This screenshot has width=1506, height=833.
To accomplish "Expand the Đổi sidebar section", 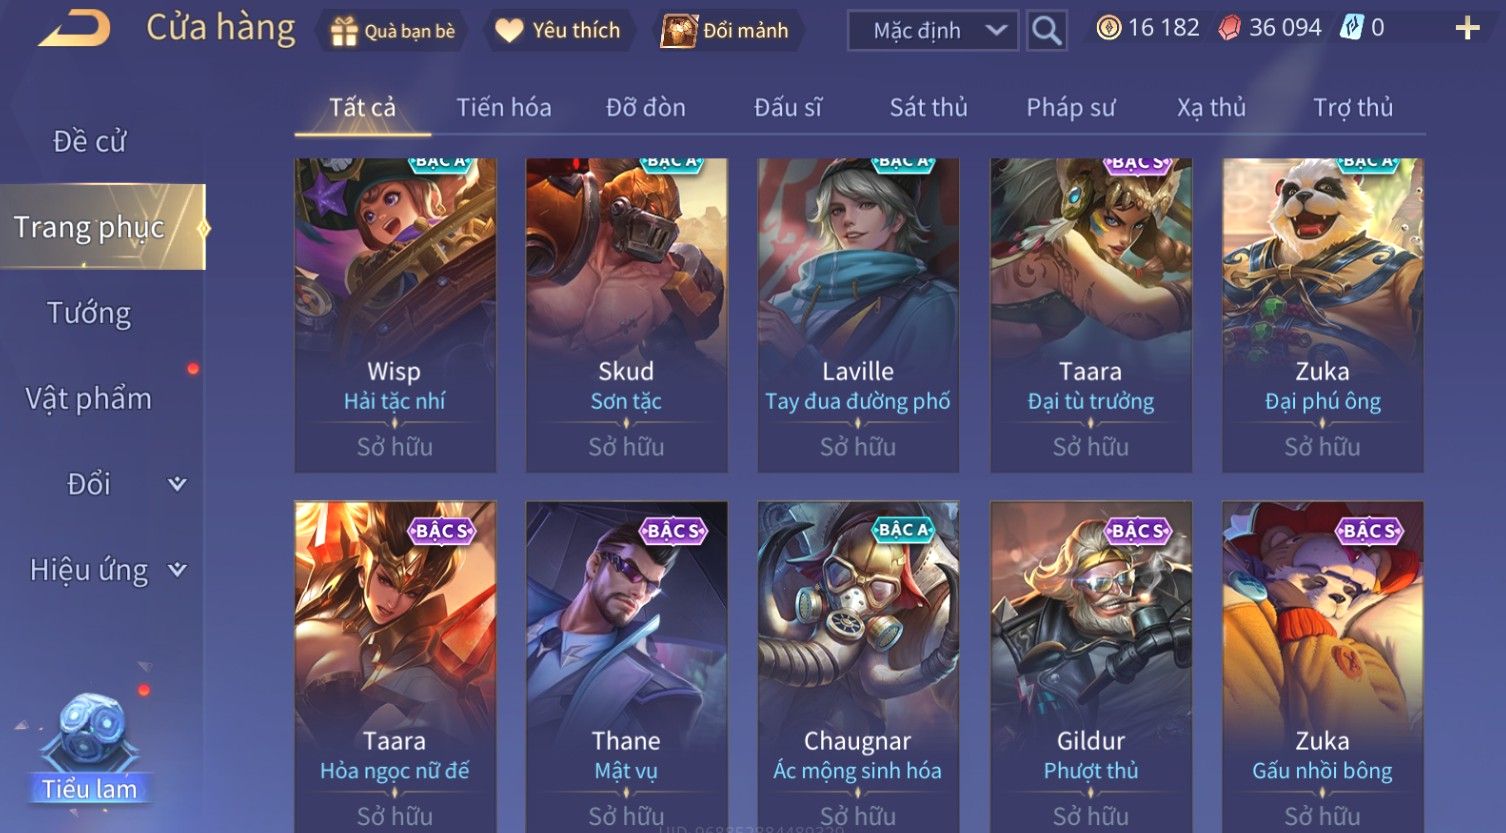I will coord(177,484).
